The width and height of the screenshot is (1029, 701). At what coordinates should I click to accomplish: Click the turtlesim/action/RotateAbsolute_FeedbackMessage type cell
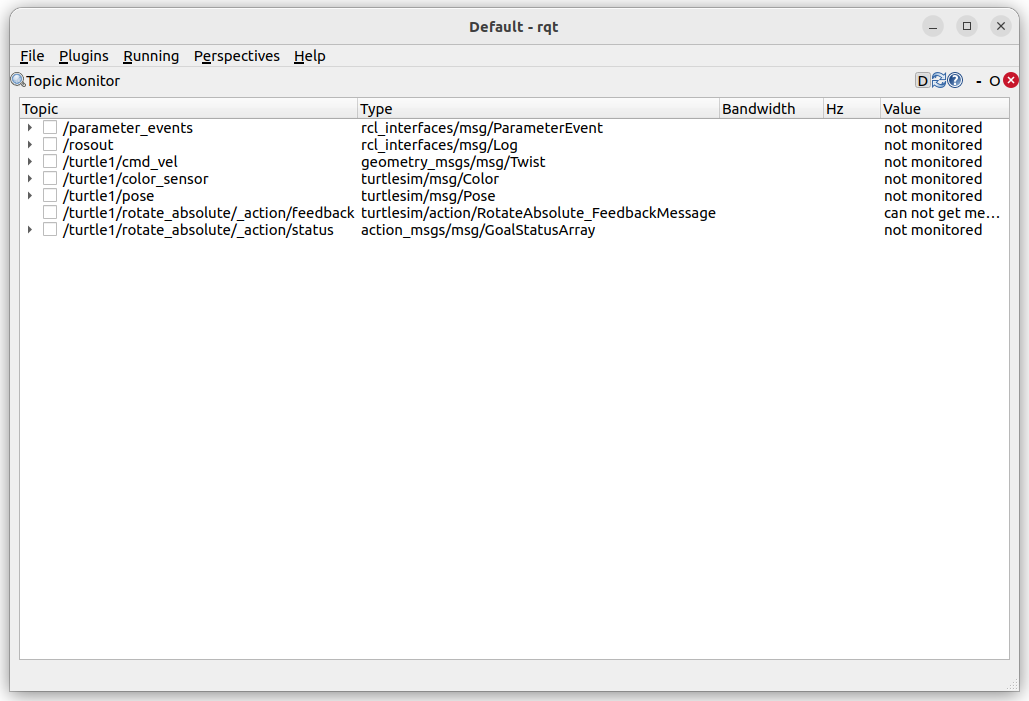(538, 213)
